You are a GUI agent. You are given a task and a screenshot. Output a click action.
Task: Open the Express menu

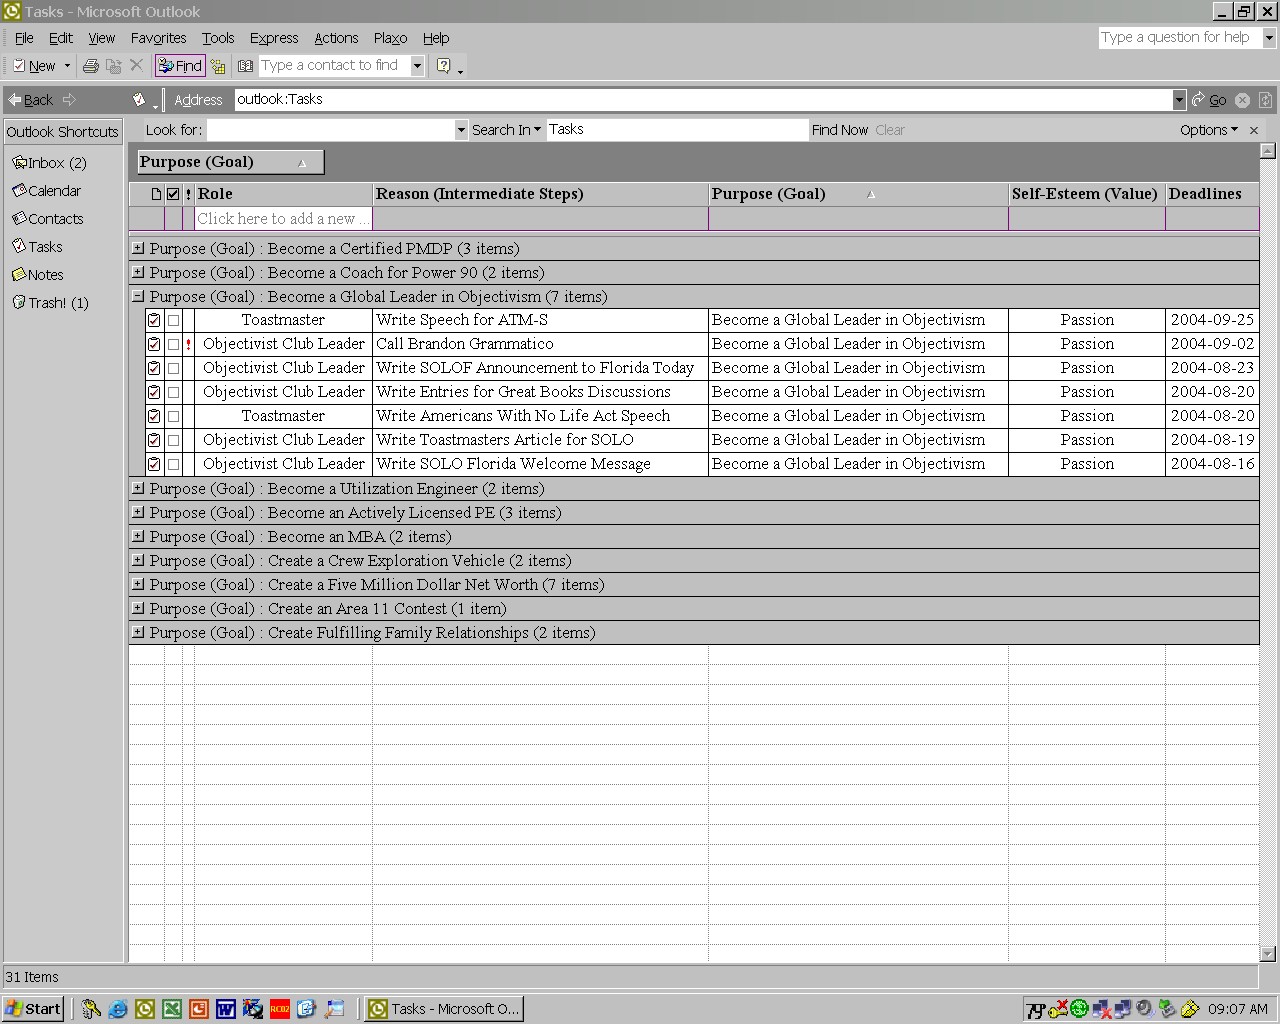pos(274,38)
